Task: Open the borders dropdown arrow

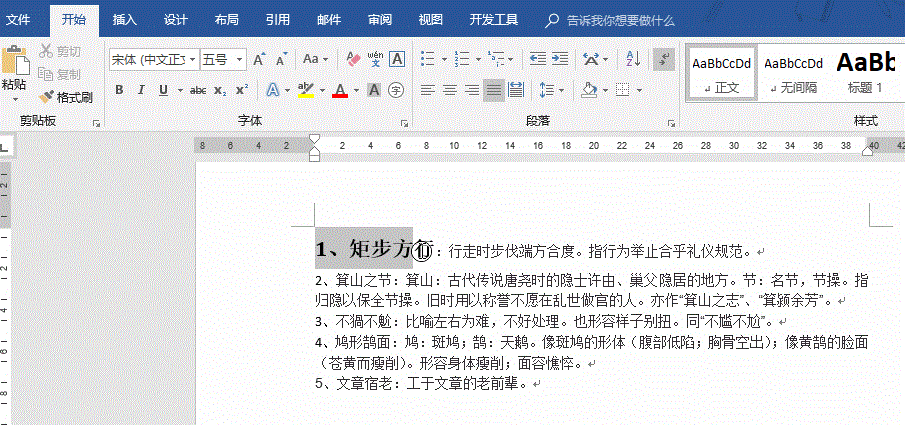Action: click(x=640, y=91)
